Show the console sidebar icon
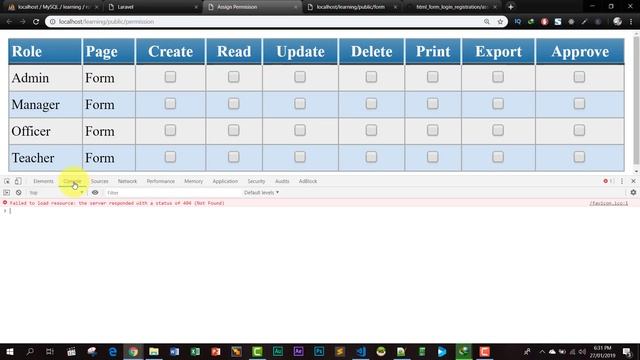This screenshot has width=640, height=360. coord(7,193)
